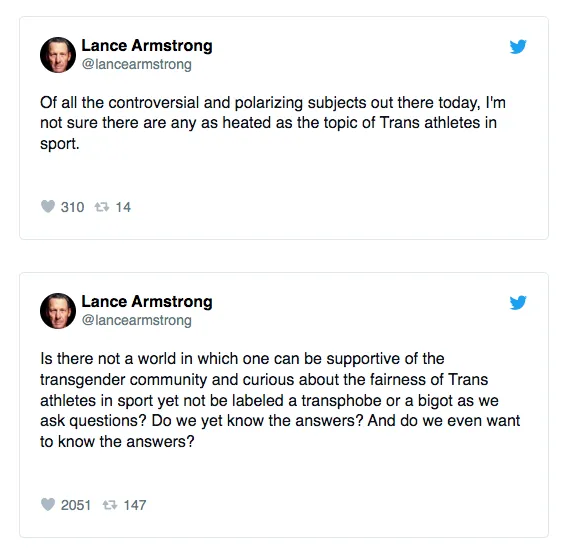Click the Twitter bird icon on first tweet
The height and width of the screenshot is (549, 571).
518,46
